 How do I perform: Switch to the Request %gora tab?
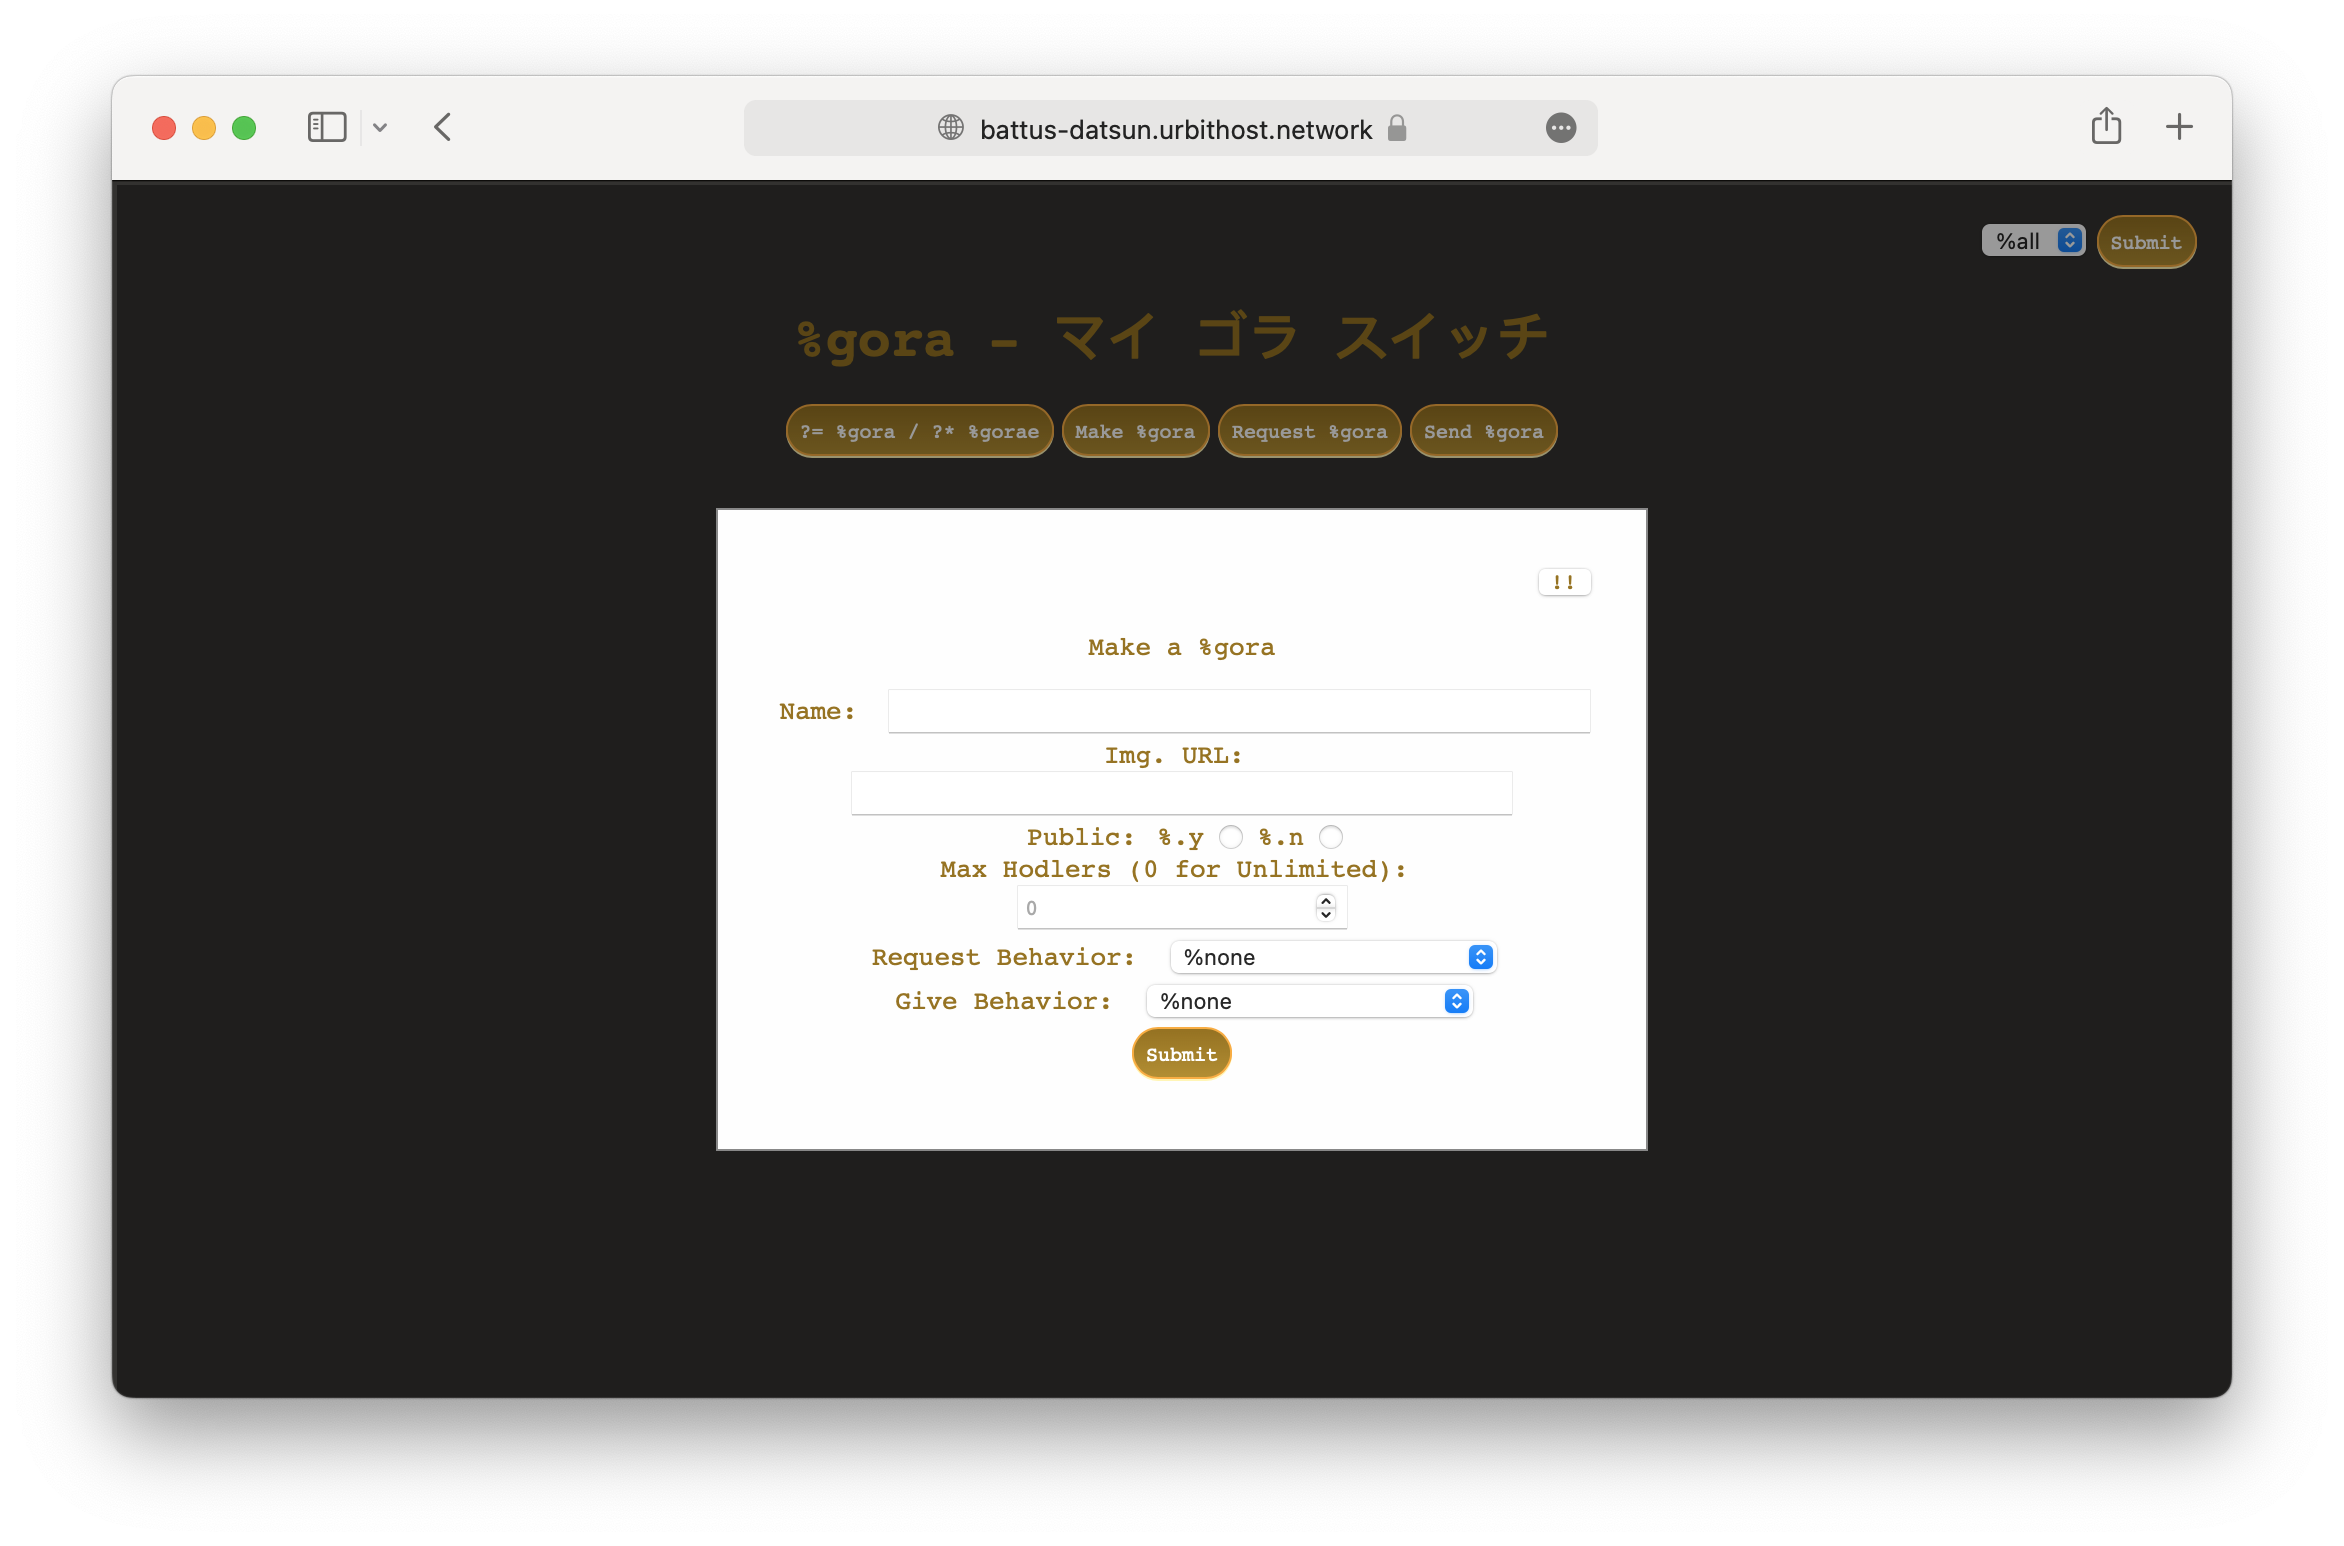click(1309, 431)
